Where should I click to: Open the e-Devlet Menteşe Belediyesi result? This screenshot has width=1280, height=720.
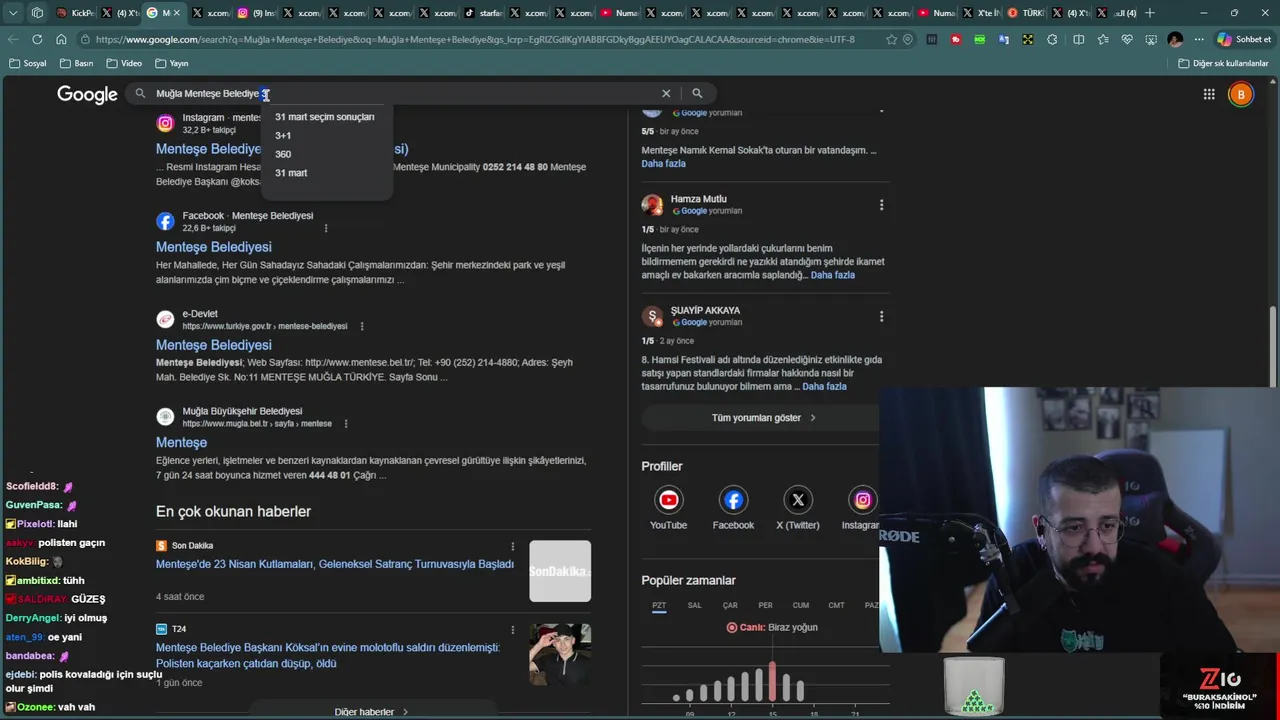[x=213, y=345]
